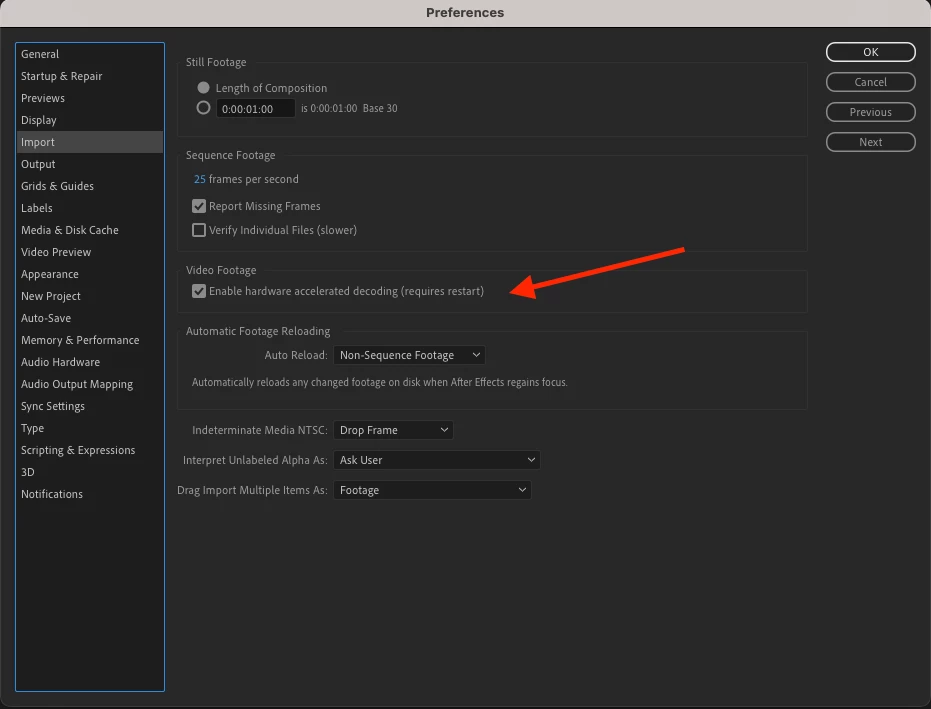Open Media & Disk Cache preferences
Screen dimensions: 931x709
pos(90,230)
